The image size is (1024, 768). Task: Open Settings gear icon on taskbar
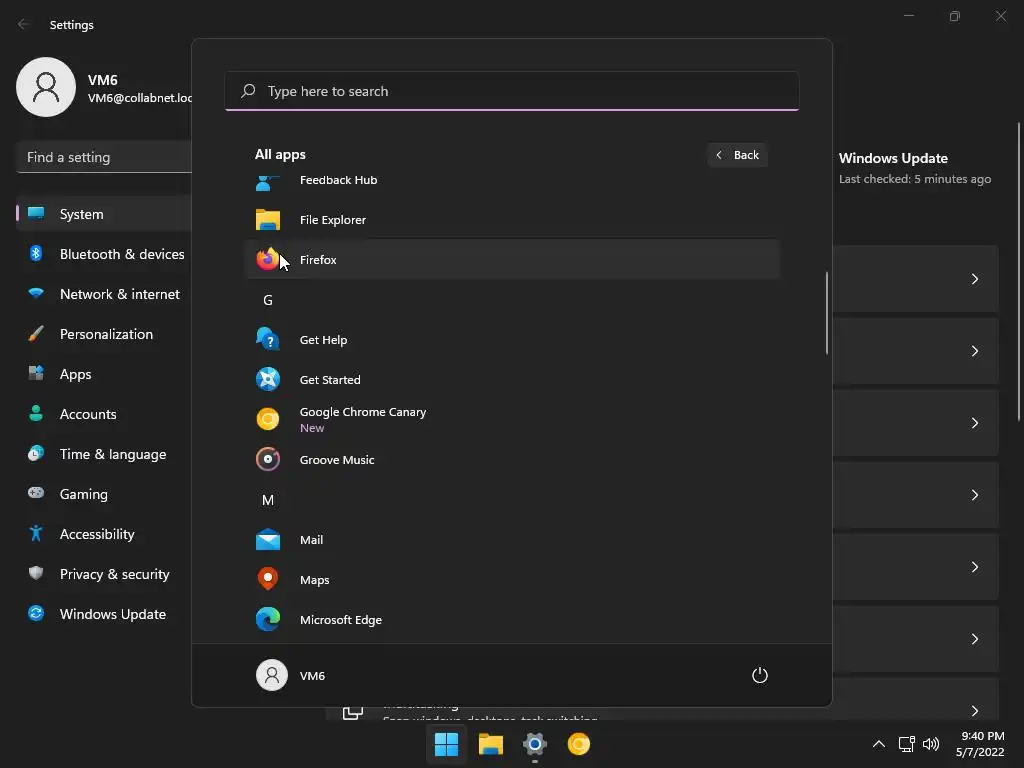pos(535,744)
